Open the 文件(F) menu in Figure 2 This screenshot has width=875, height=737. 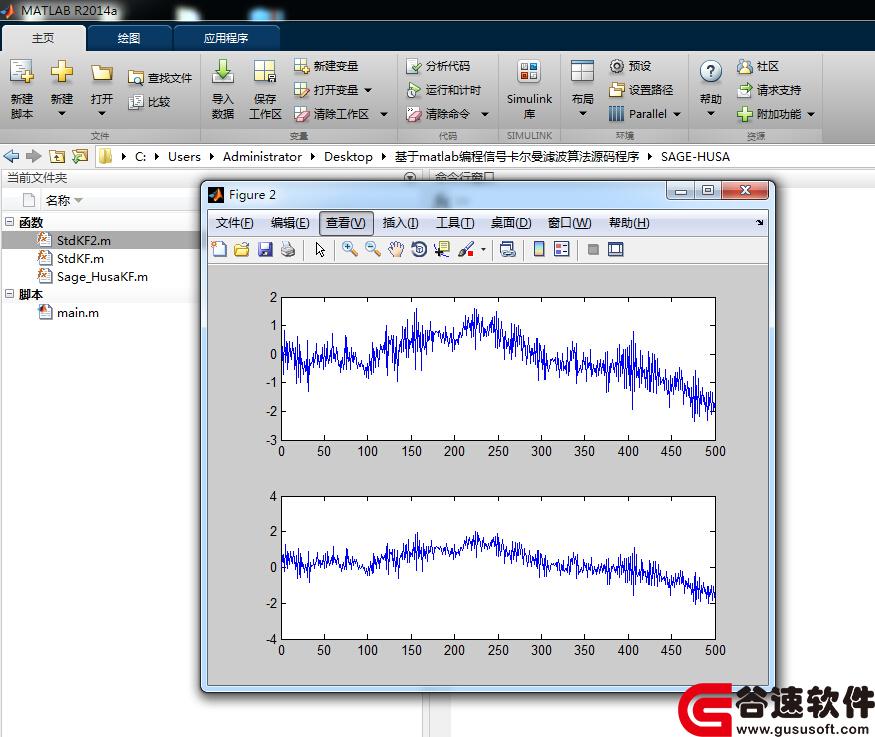point(234,223)
